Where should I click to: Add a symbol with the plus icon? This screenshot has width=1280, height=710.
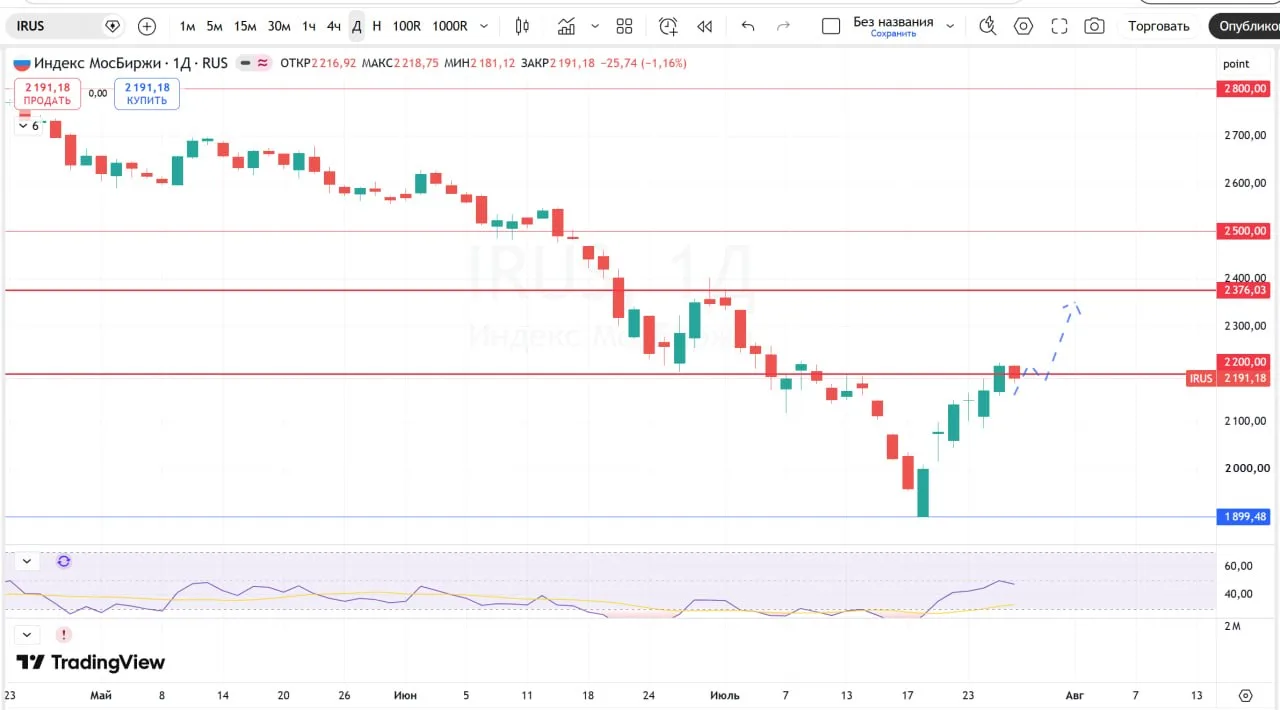point(147,26)
